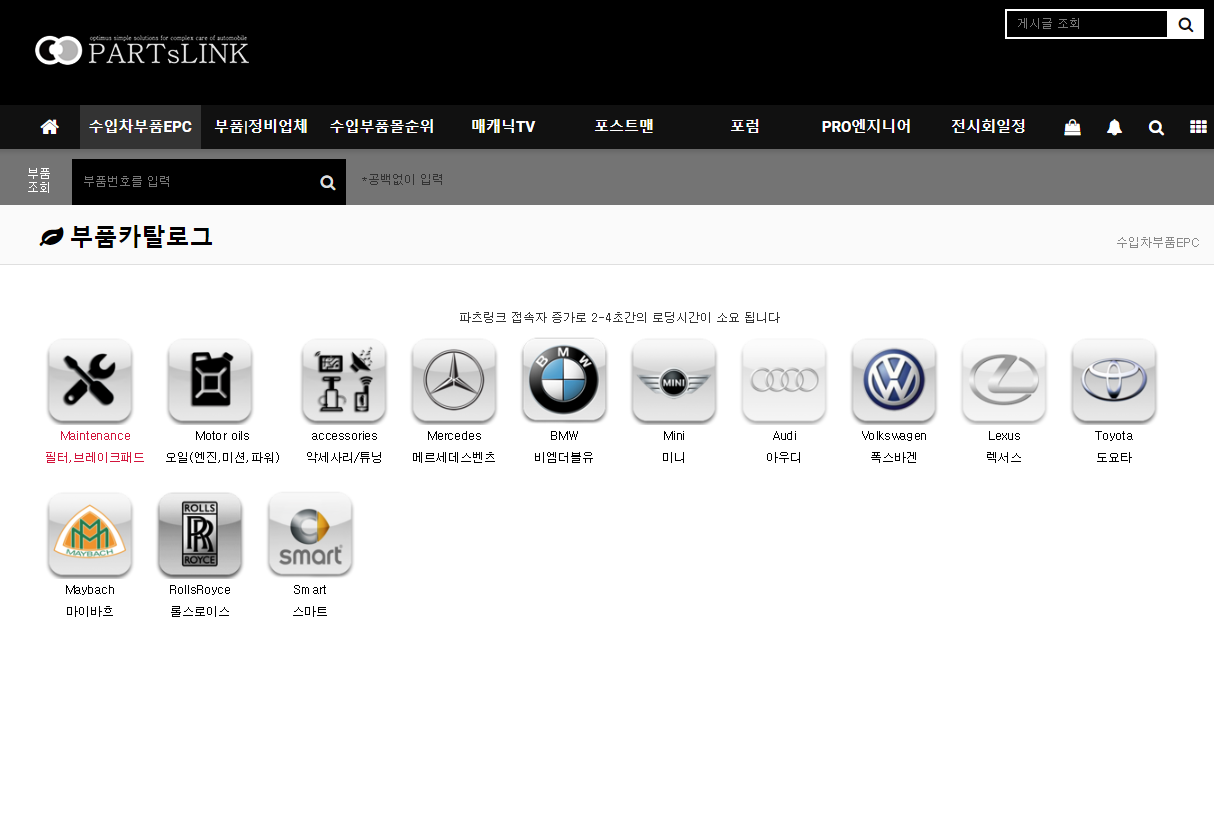
Task: Click the 오일(엔진,미션,파워) link
Action: pyautogui.click(x=222, y=457)
